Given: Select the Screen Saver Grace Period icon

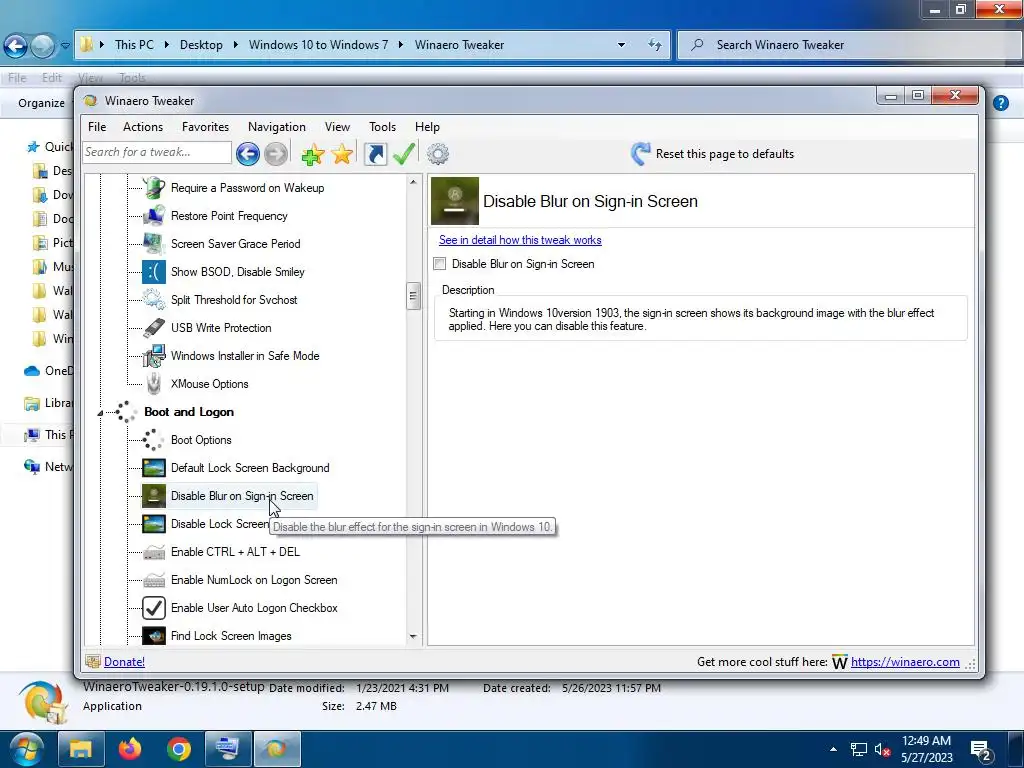Looking at the screenshot, I should [x=154, y=244].
